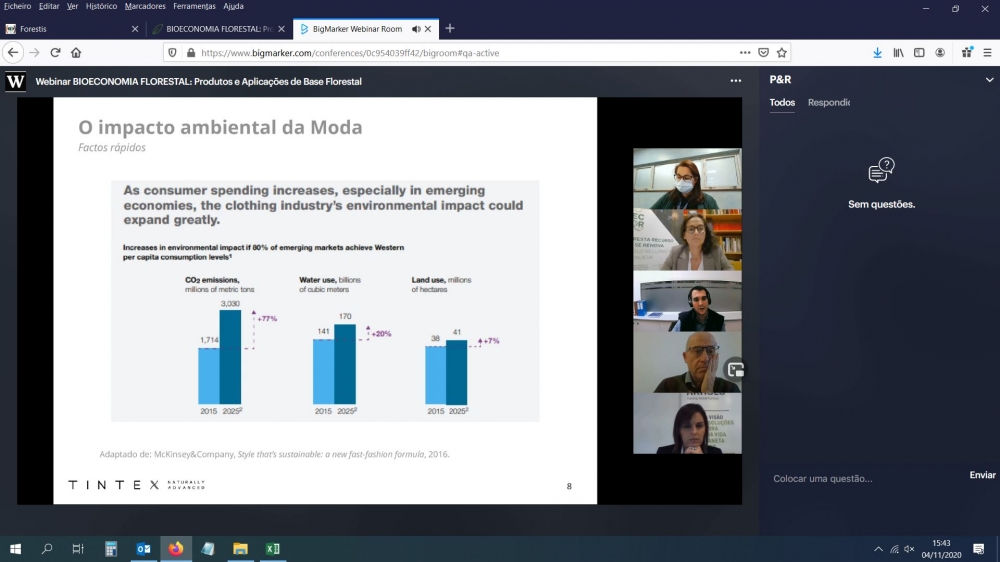
Task: Click the browser Forward arrow
Action: [x=34, y=52]
